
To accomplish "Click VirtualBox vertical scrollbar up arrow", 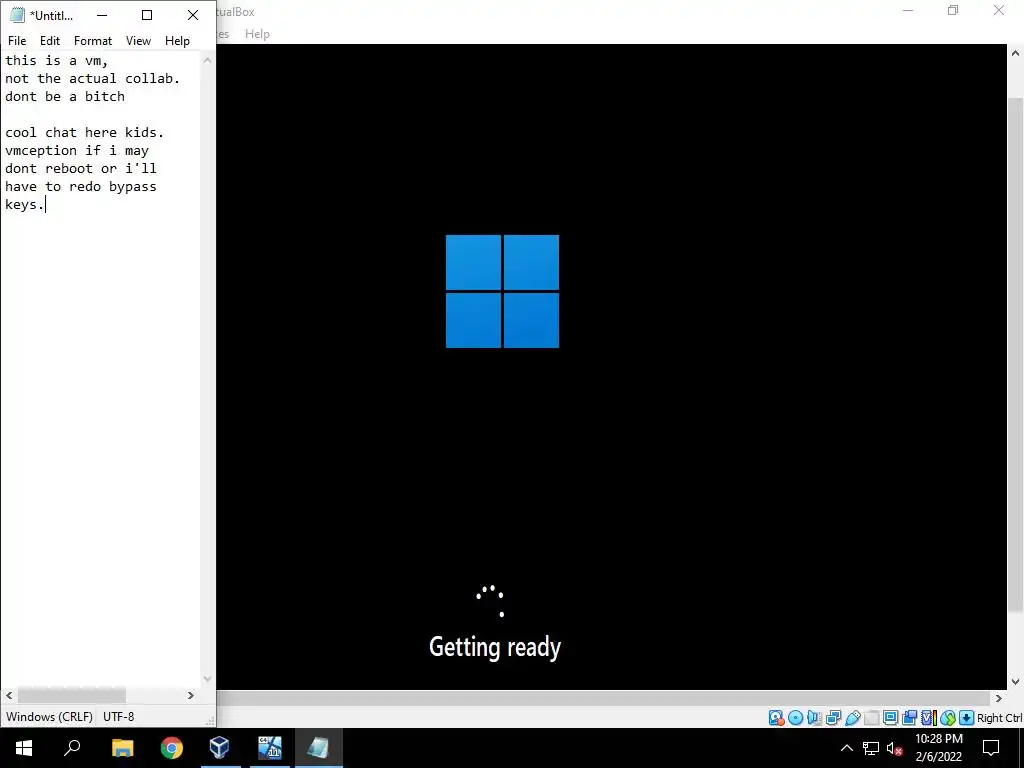I will pyautogui.click(x=1016, y=53).
